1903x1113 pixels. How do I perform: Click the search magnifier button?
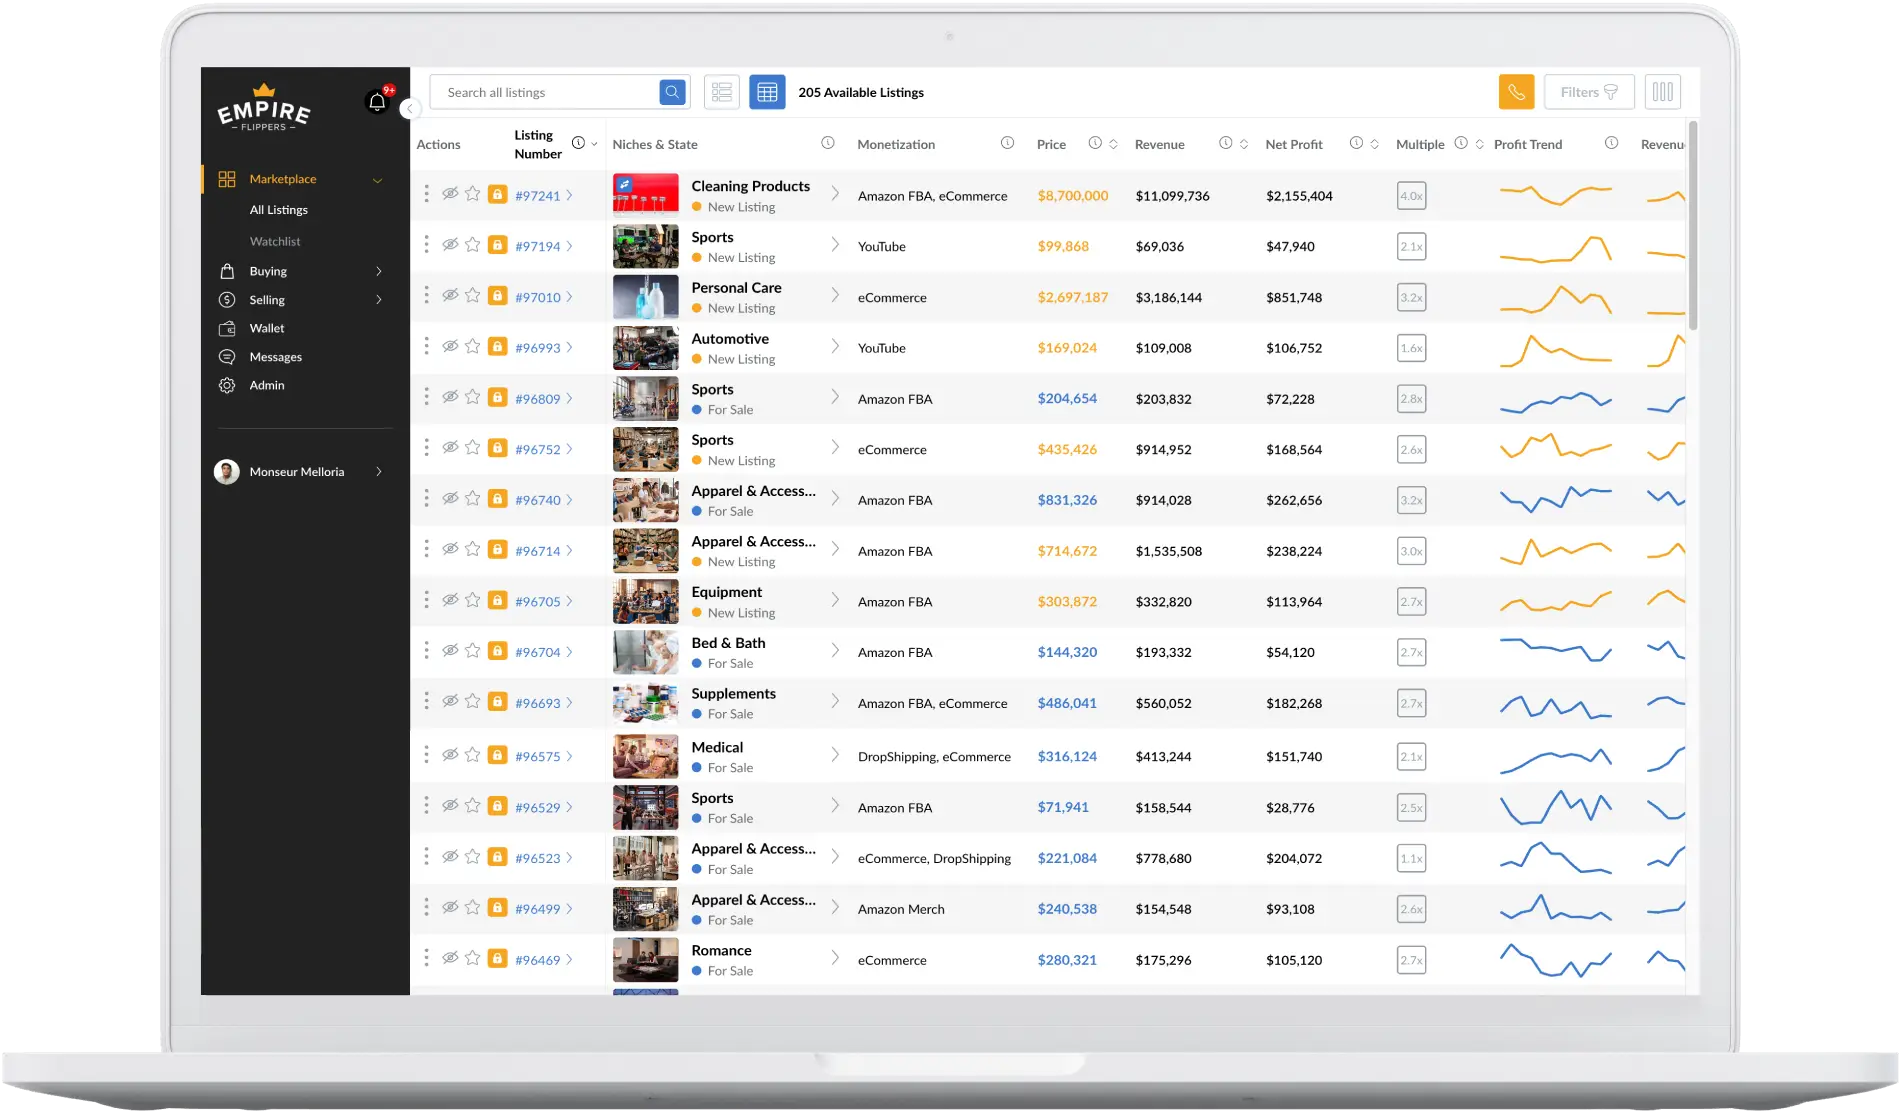pos(673,92)
